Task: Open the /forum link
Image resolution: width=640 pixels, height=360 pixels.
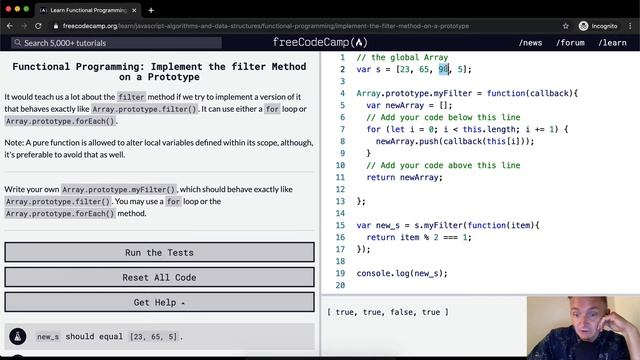Action: pos(570,43)
